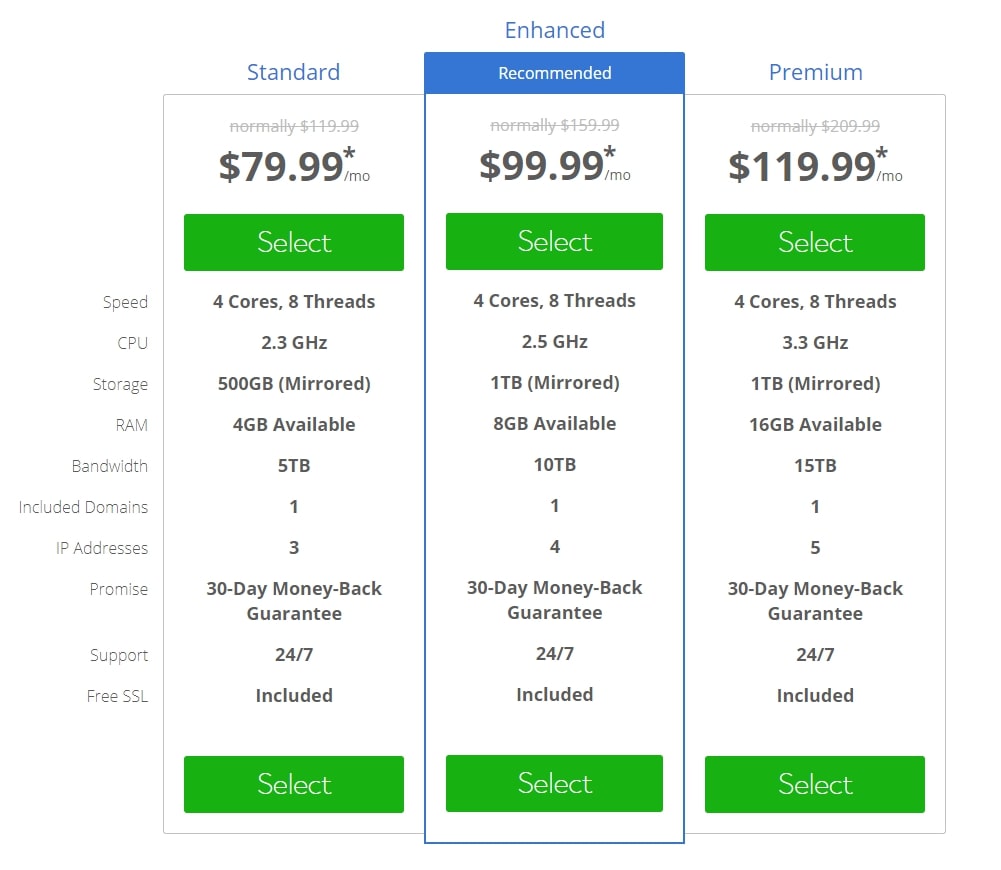Click the top Select button for Standard plan
Viewport: 1001px width, 870px height.
click(x=294, y=242)
